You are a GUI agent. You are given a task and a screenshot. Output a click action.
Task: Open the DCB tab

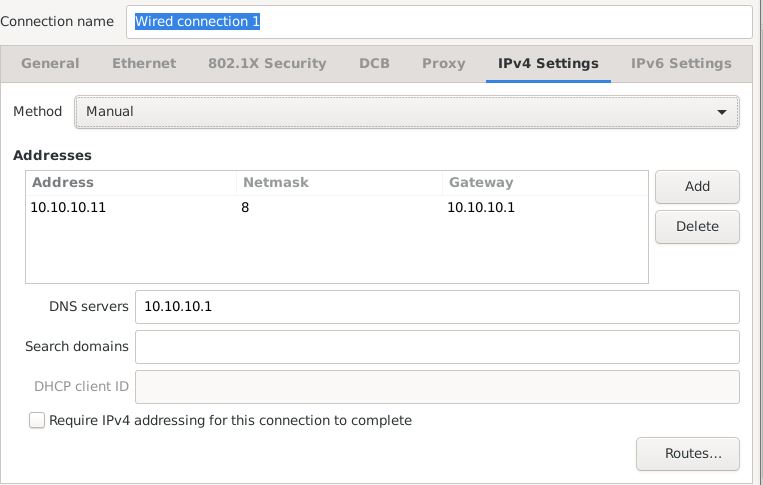point(374,63)
